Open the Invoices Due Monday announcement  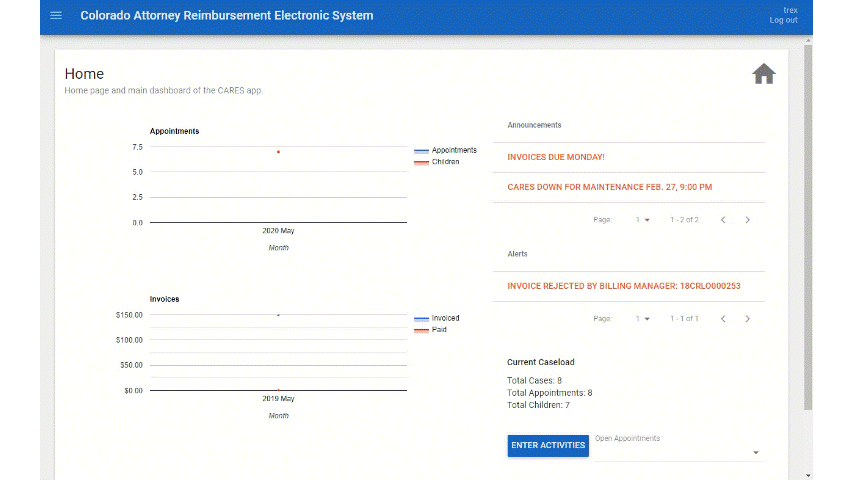pos(555,157)
